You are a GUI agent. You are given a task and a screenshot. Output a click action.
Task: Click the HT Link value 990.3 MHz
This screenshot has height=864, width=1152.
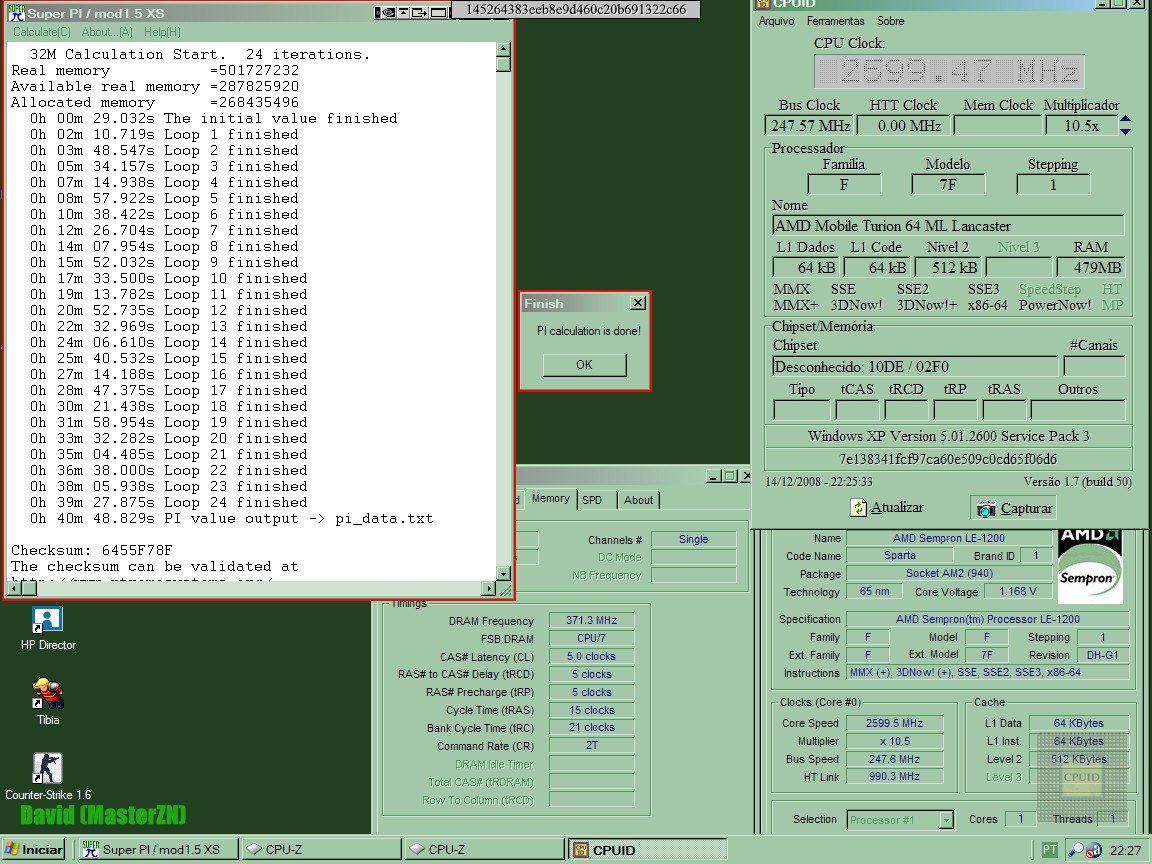893,776
